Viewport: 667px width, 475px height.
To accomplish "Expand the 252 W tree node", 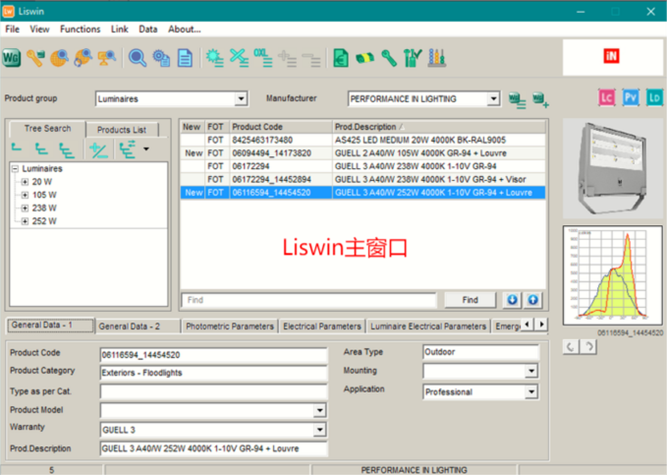I will click(25, 221).
